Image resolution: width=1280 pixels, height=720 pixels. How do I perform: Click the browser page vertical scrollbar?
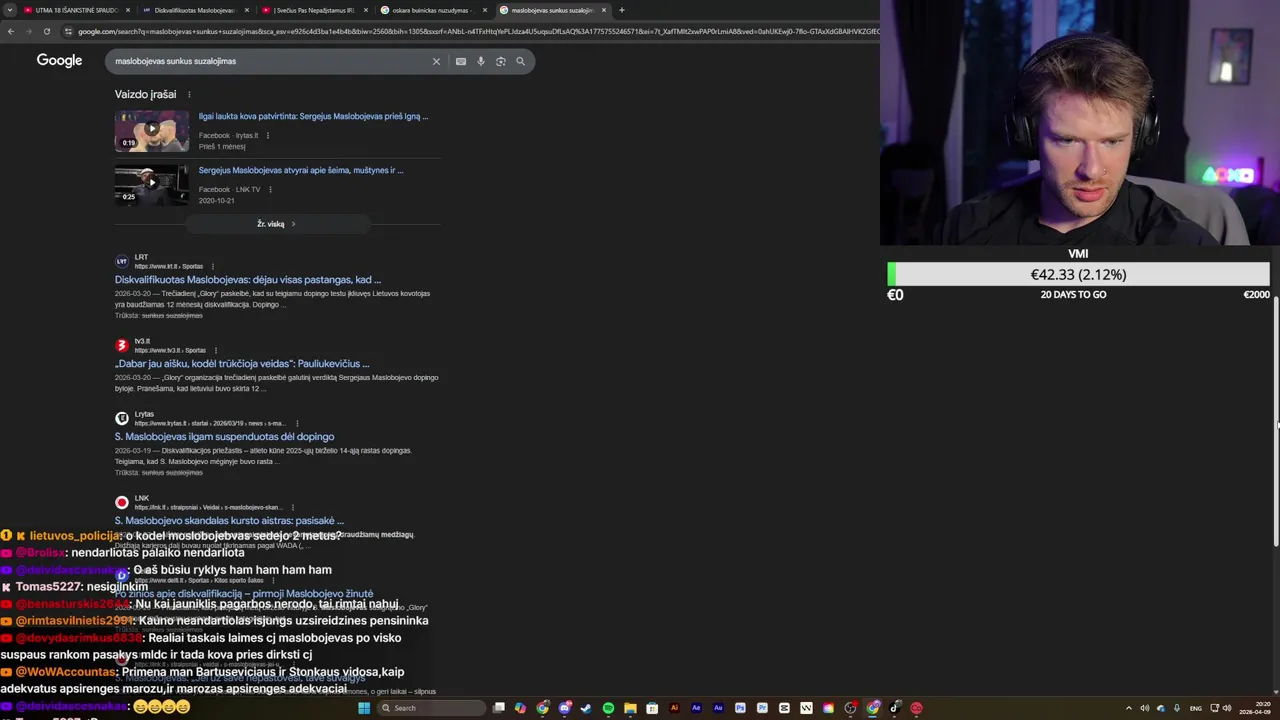pos(1276,420)
